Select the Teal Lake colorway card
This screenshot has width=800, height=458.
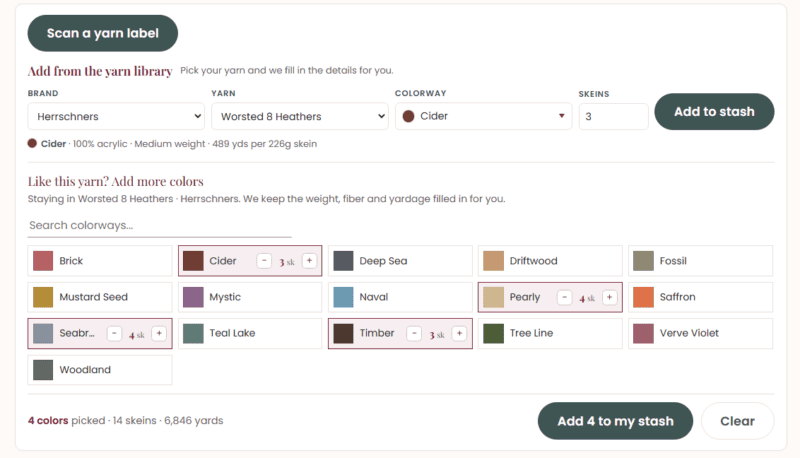250,333
